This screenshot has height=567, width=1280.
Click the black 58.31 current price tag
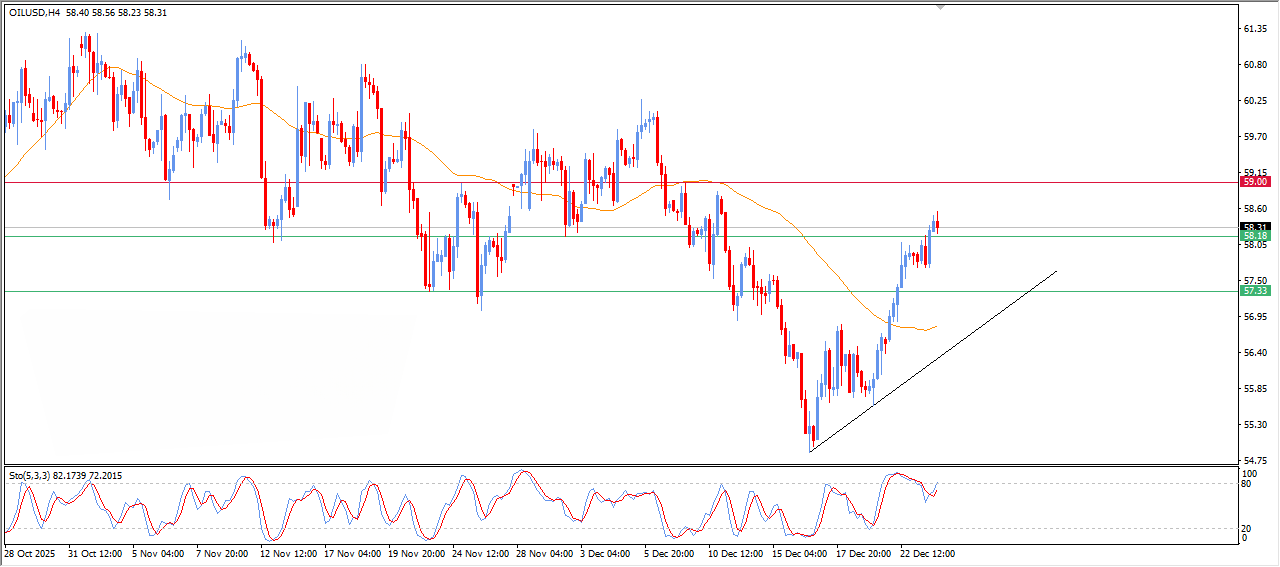1254,227
